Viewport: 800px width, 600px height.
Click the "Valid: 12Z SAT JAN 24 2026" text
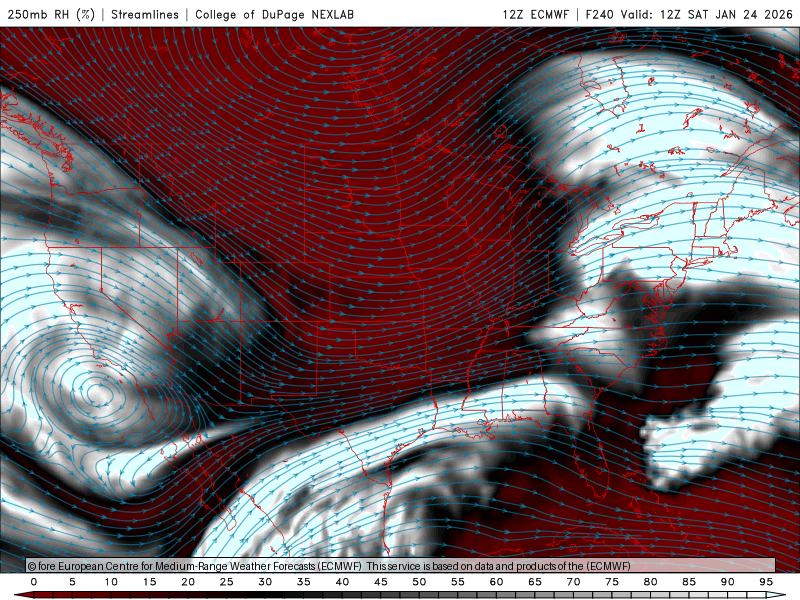click(707, 15)
